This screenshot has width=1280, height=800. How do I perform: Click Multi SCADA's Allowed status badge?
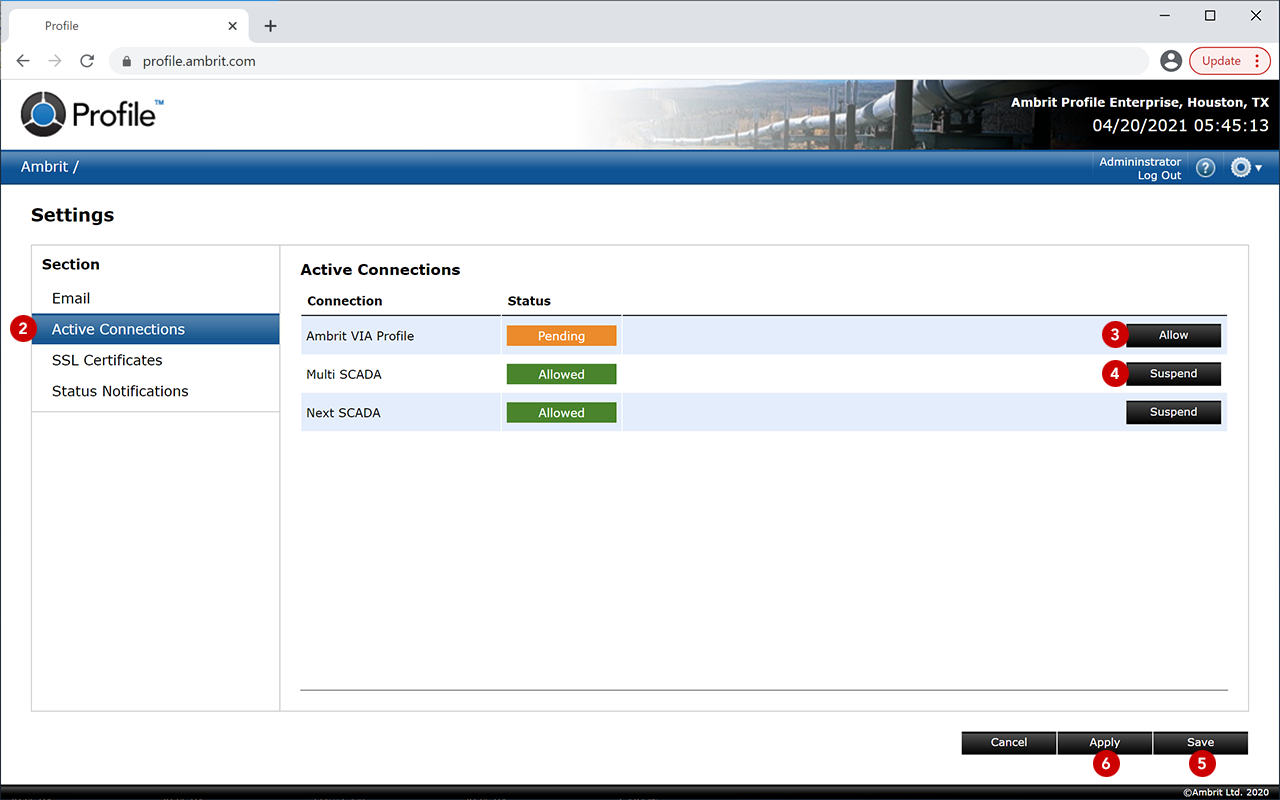pyautogui.click(x=561, y=374)
